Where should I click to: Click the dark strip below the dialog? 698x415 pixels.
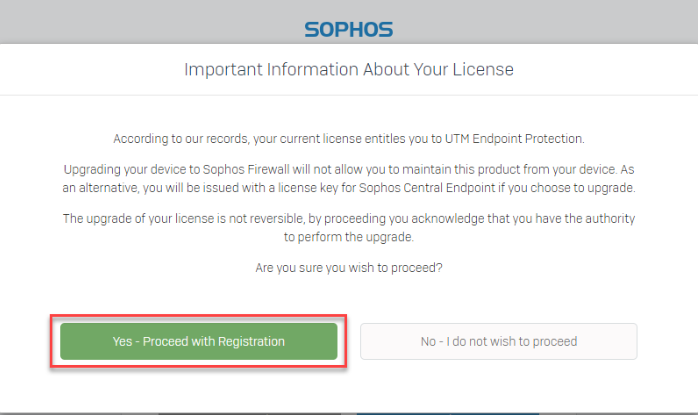click(x=349, y=414)
